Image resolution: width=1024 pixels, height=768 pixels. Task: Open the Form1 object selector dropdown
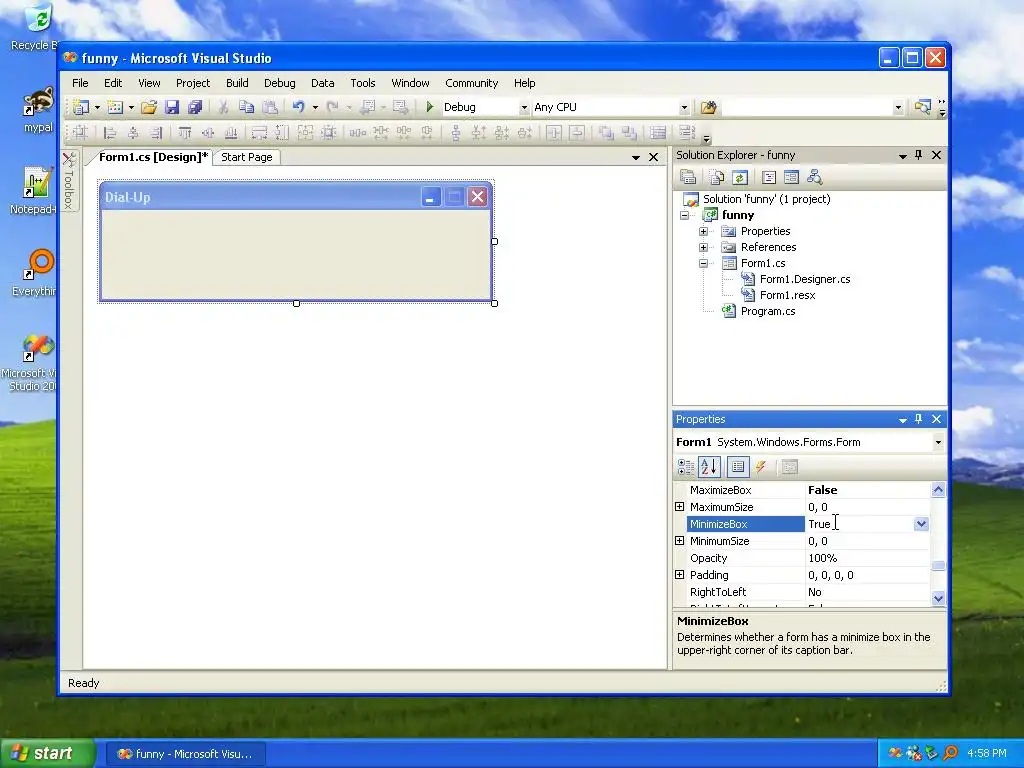pyautogui.click(x=938, y=442)
